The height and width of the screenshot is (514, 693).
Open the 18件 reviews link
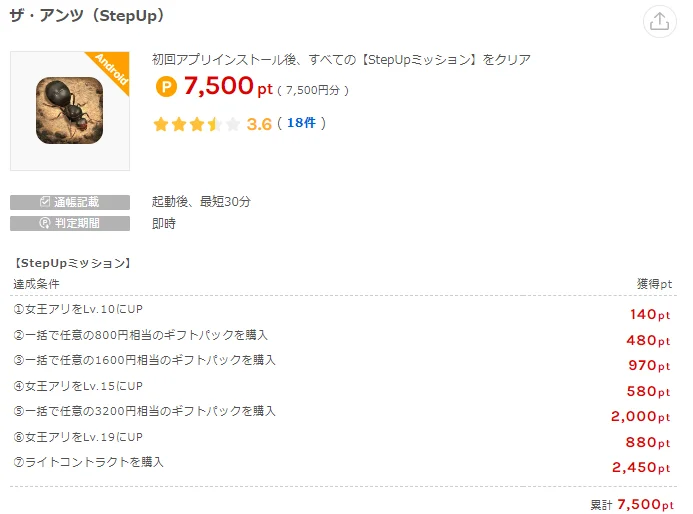(x=300, y=123)
